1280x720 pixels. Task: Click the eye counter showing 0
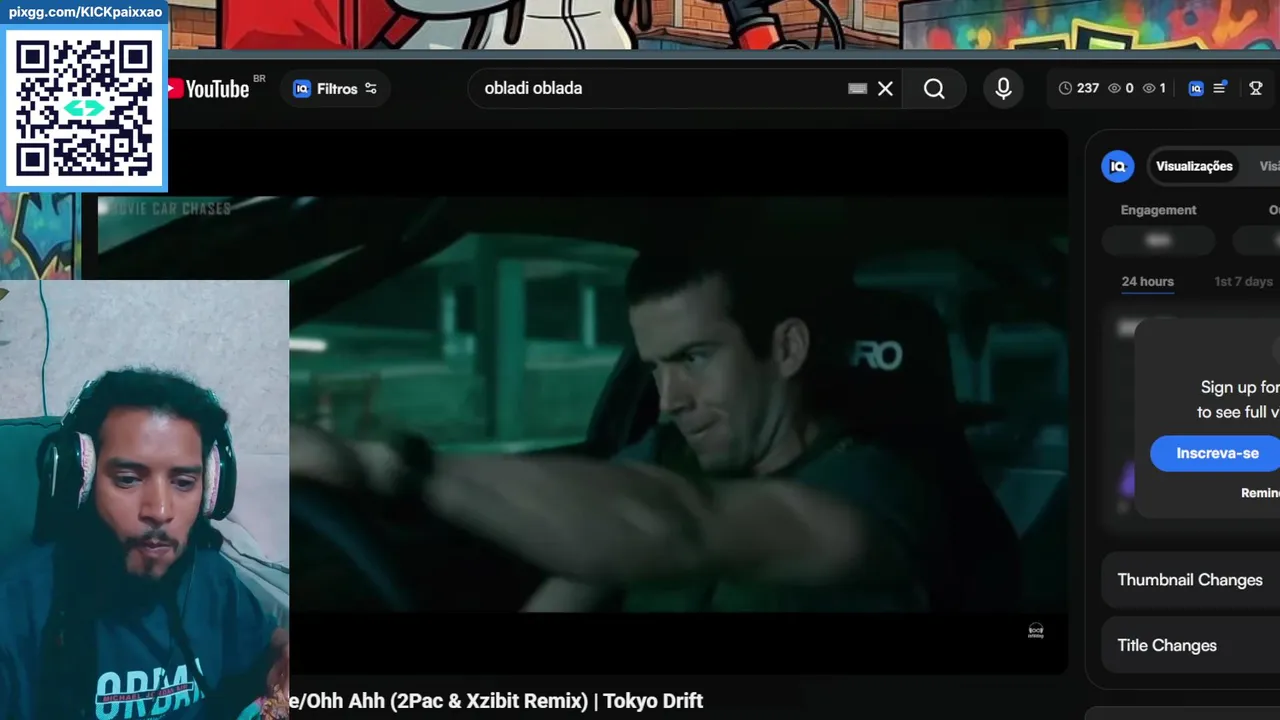(1121, 88)
